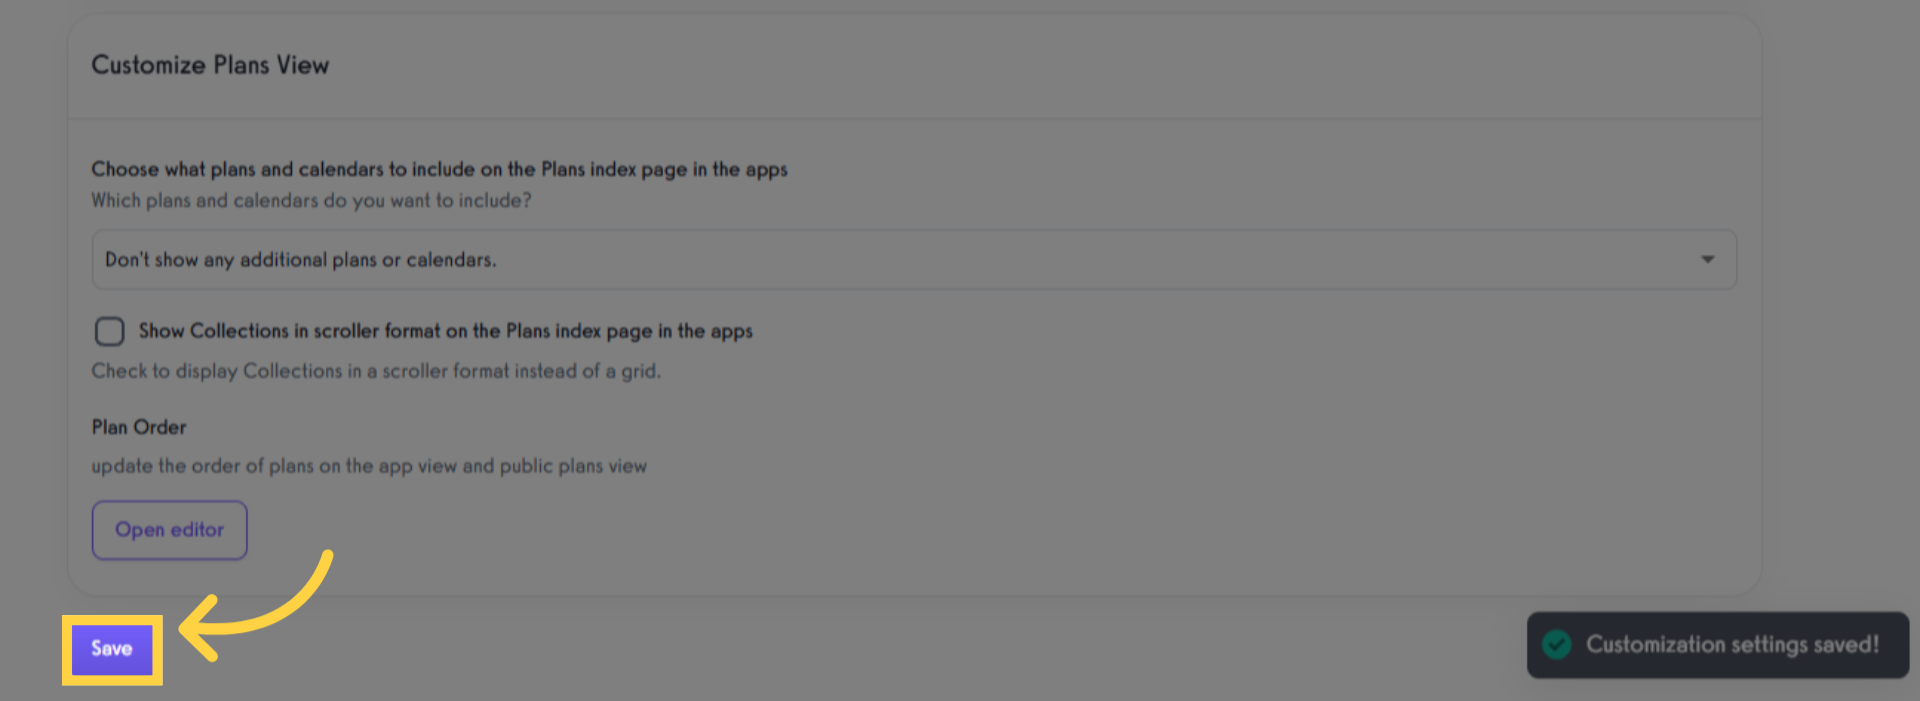Open the Plan Order editor
The height and width of the screenshot is (701, 1920).
click(169, 530)
